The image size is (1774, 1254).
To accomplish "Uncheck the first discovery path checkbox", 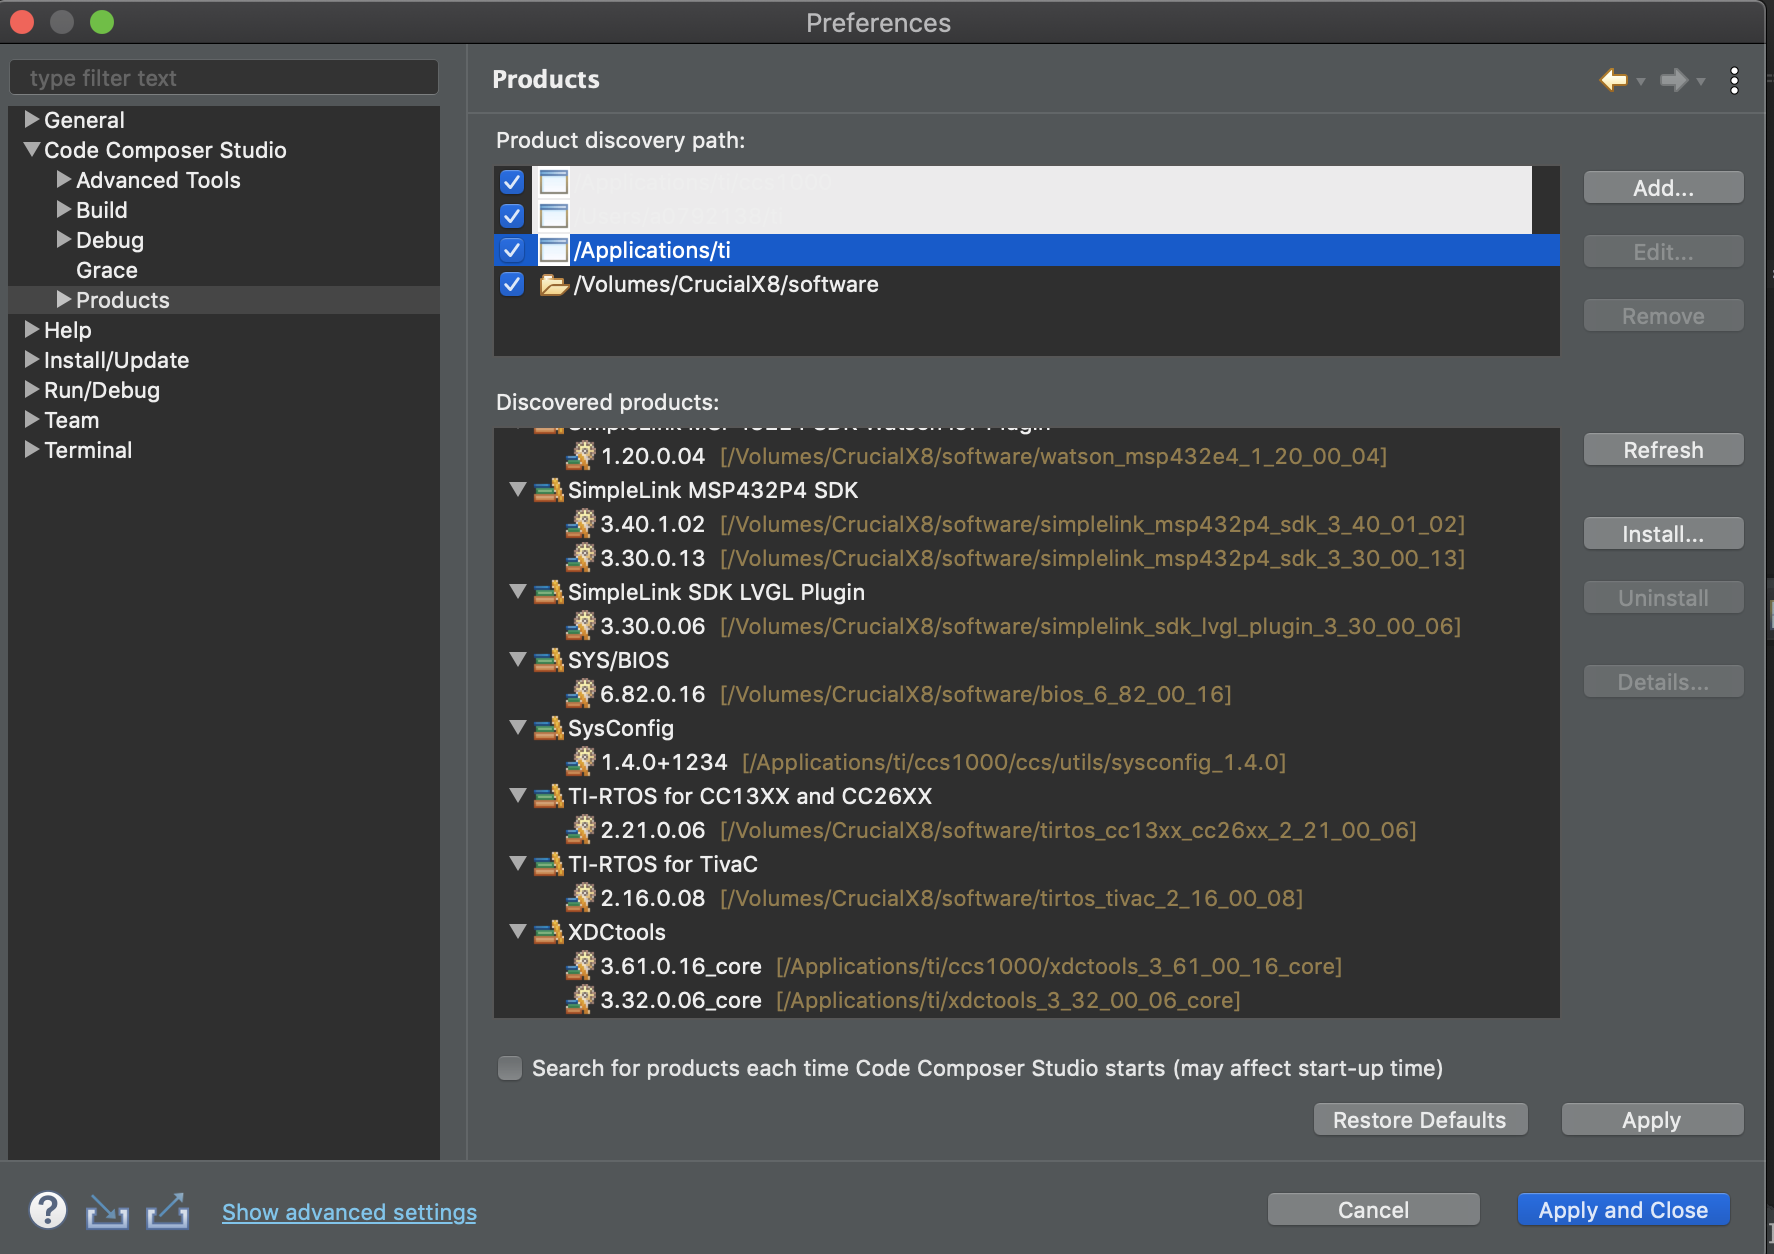I will [512, 182].
